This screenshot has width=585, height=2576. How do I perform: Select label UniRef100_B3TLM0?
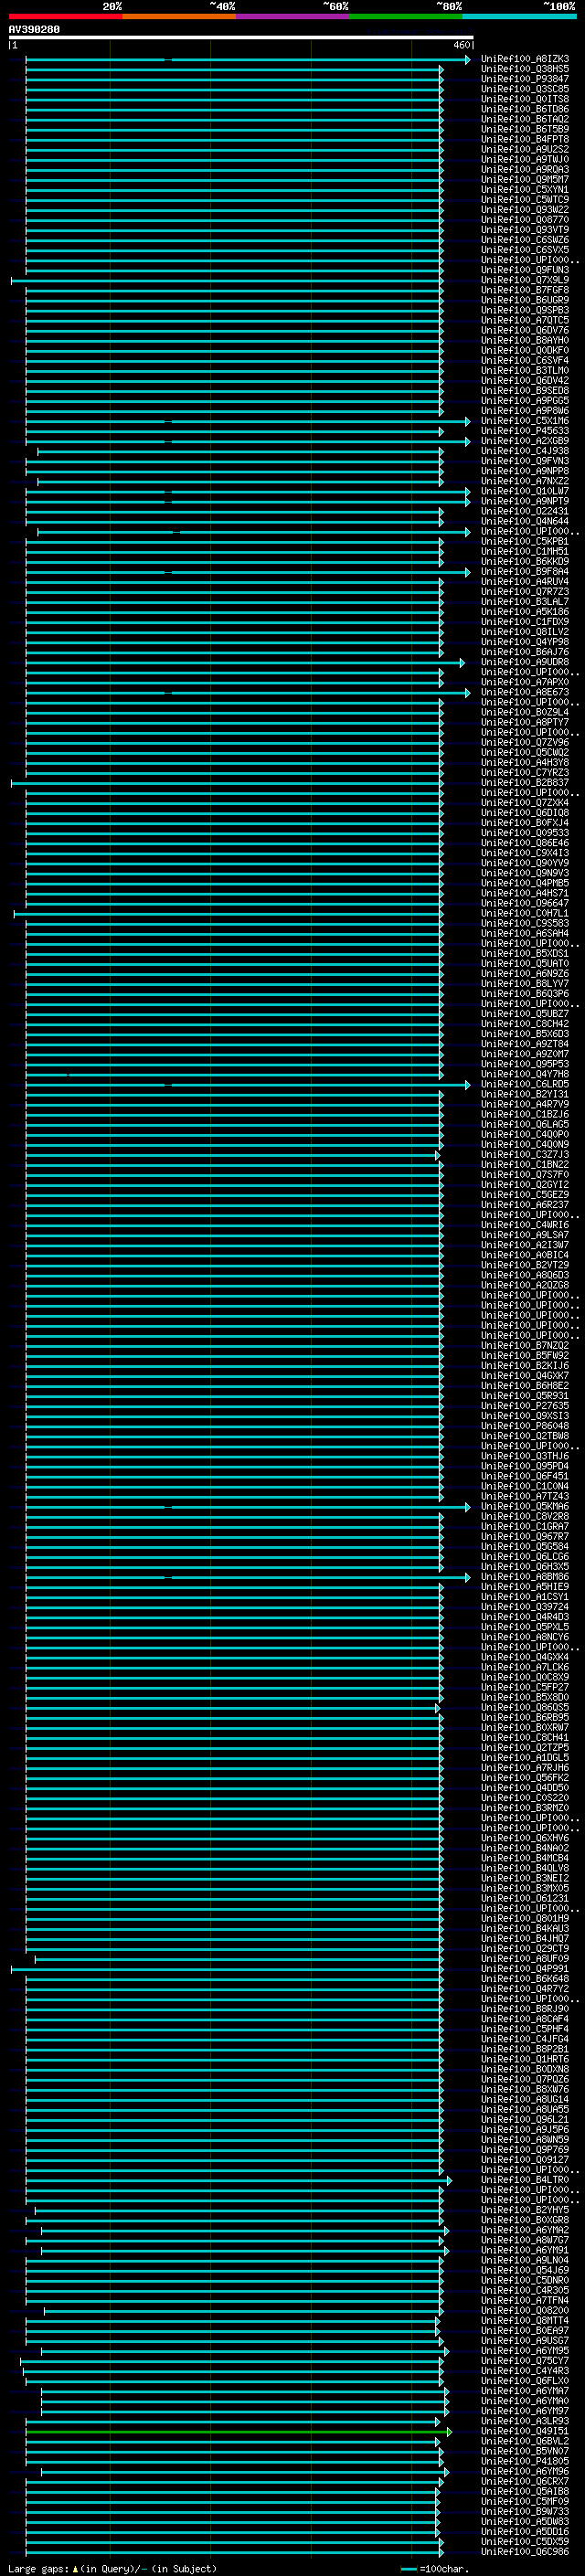coord(525,371)
